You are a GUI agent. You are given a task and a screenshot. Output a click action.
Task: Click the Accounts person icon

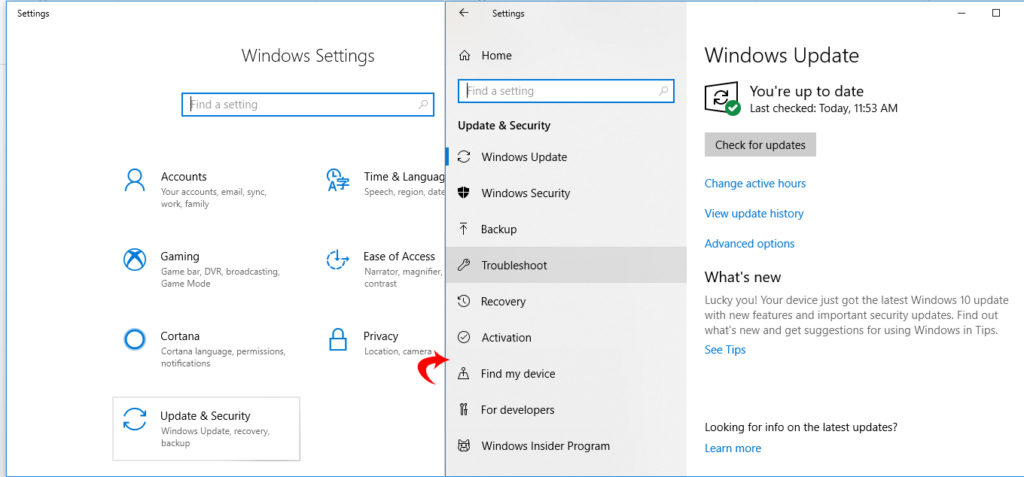(134, 180)
